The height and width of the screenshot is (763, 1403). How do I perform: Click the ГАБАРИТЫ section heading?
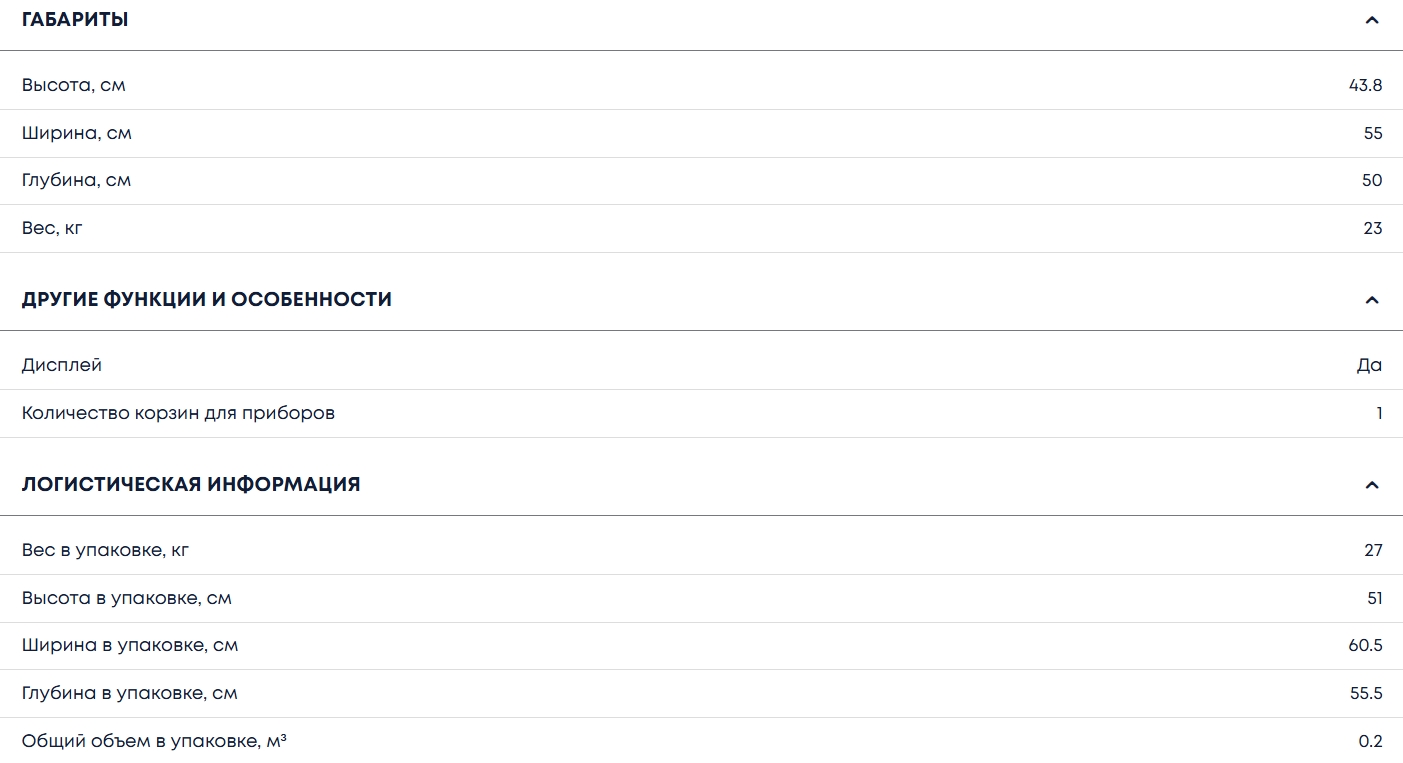click(x=75, y=20)
